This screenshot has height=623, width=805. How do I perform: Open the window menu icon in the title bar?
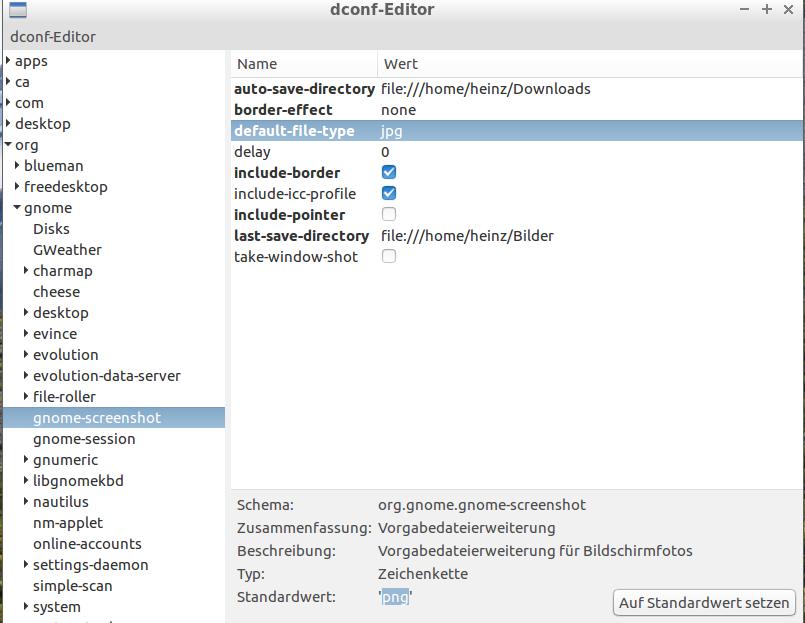click(18, 10)
